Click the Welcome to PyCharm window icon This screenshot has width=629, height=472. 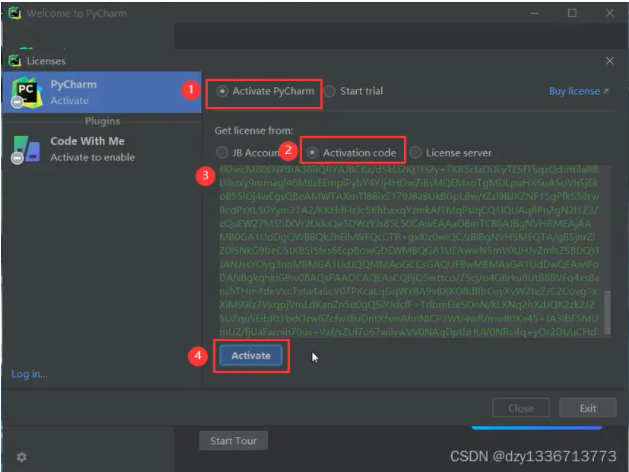coord(15,13)
